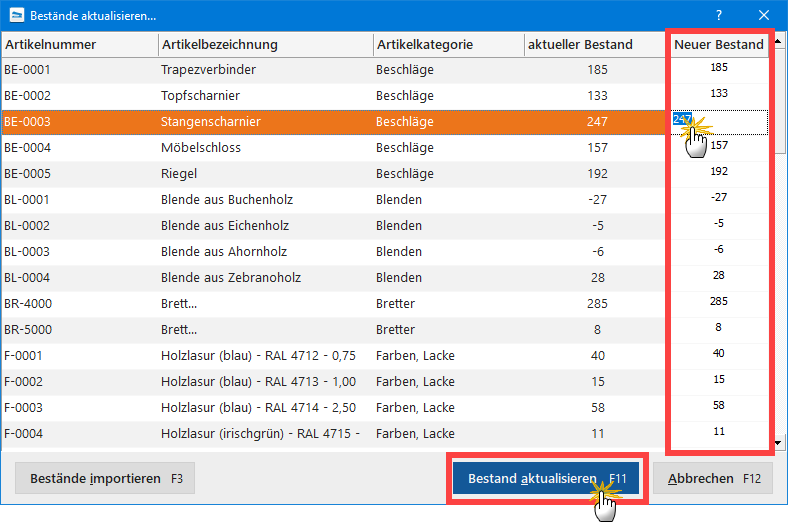788x524 pixels.
Task: Select the BE-0004 Möbelschloss row
Action: (333, 148)
